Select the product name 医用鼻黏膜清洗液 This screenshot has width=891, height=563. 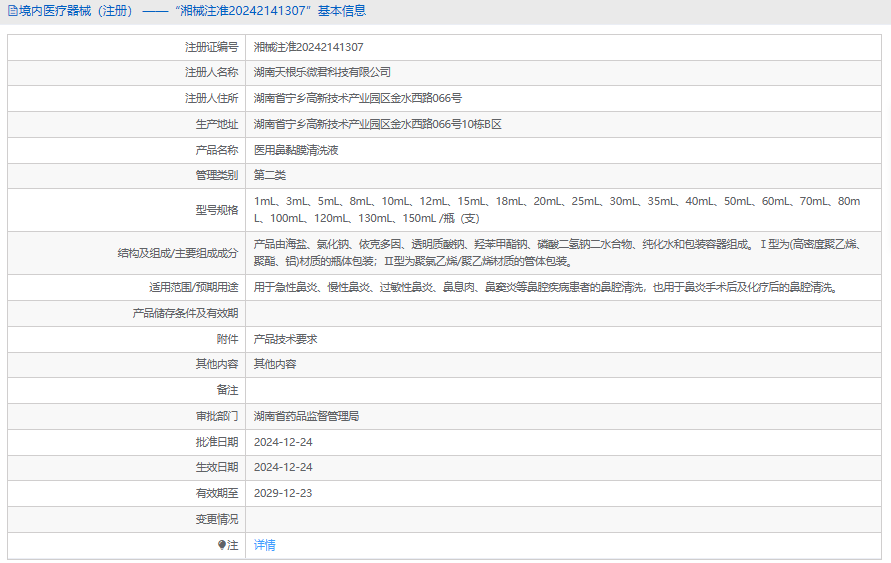click(x=296, y=150)
